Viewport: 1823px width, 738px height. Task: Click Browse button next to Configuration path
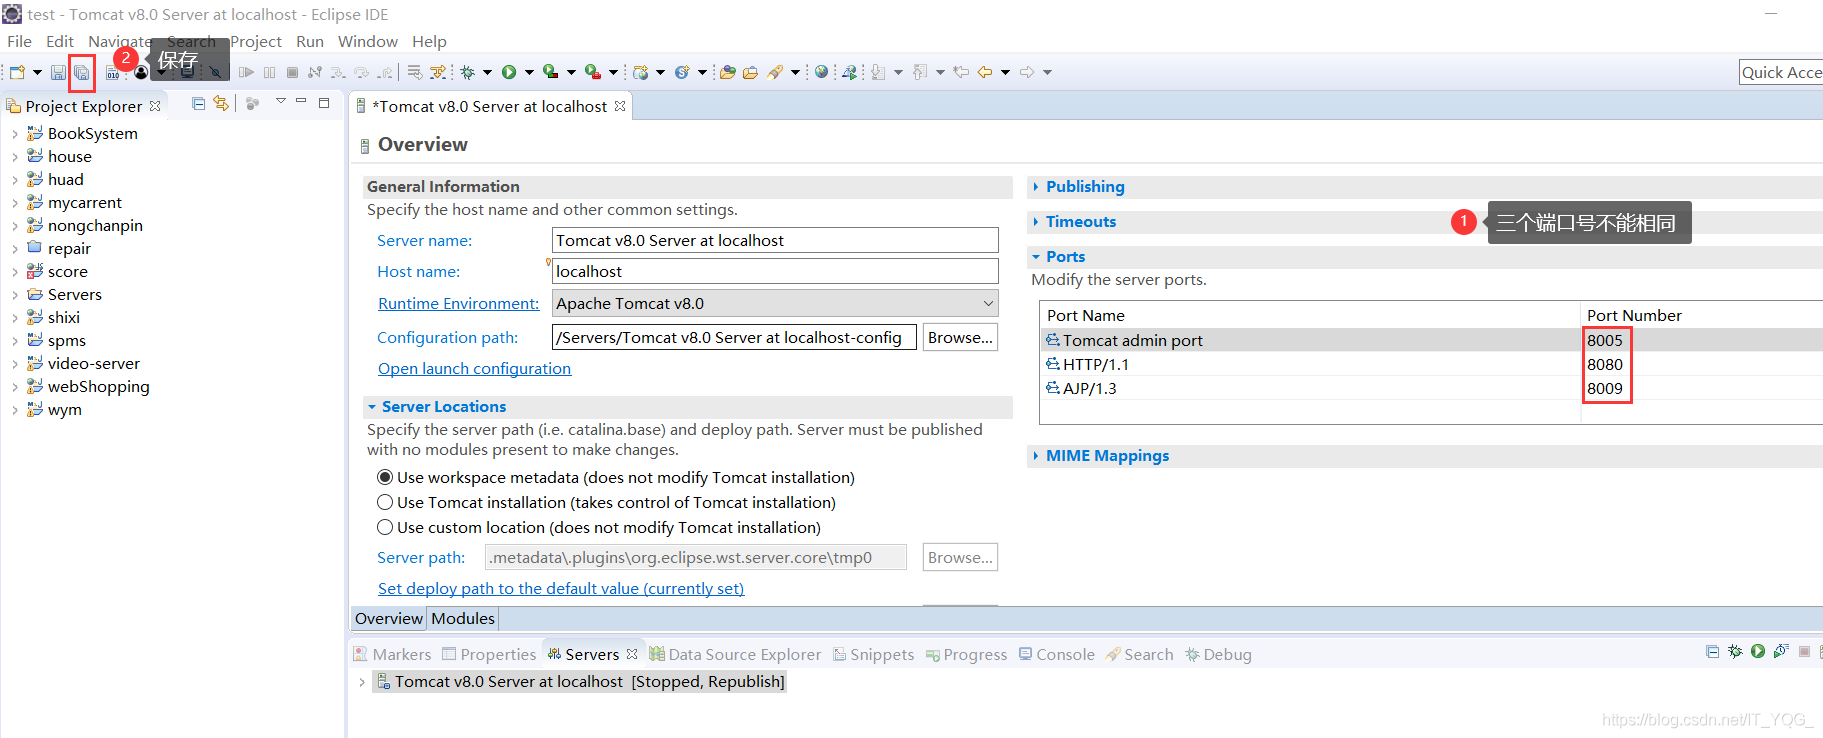tap(960, 337)
